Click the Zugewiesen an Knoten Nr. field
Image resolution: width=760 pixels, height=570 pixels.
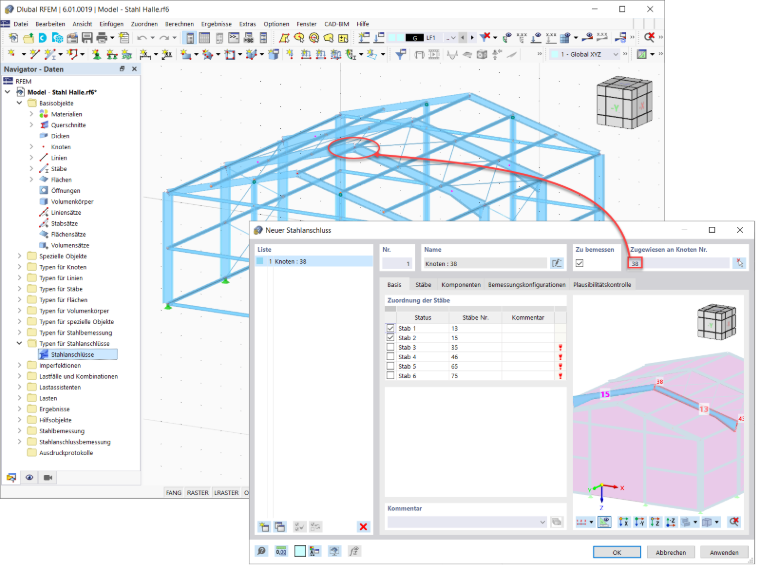pos(679,263)
